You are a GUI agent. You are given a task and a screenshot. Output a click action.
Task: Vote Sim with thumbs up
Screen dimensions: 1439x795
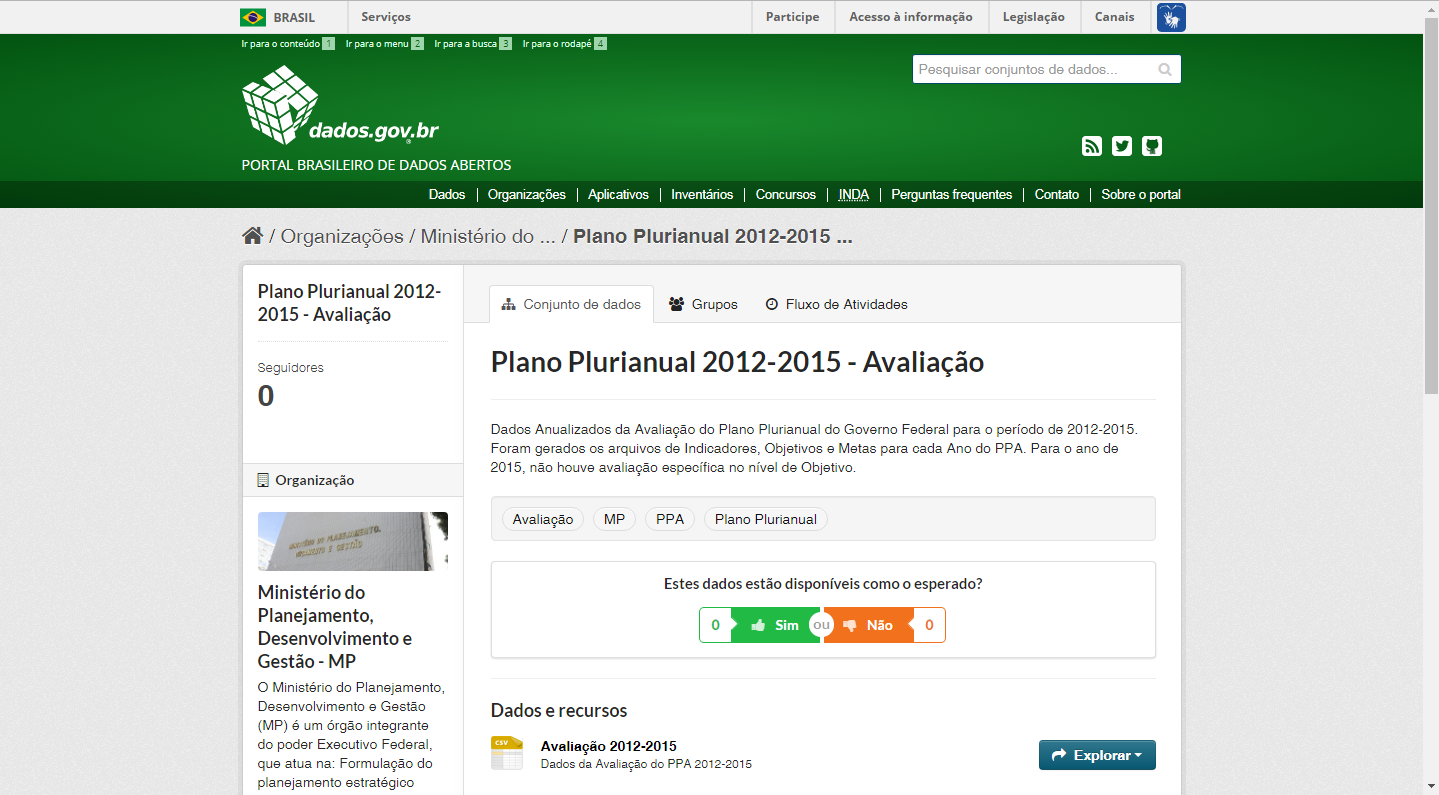pos(775,625)
